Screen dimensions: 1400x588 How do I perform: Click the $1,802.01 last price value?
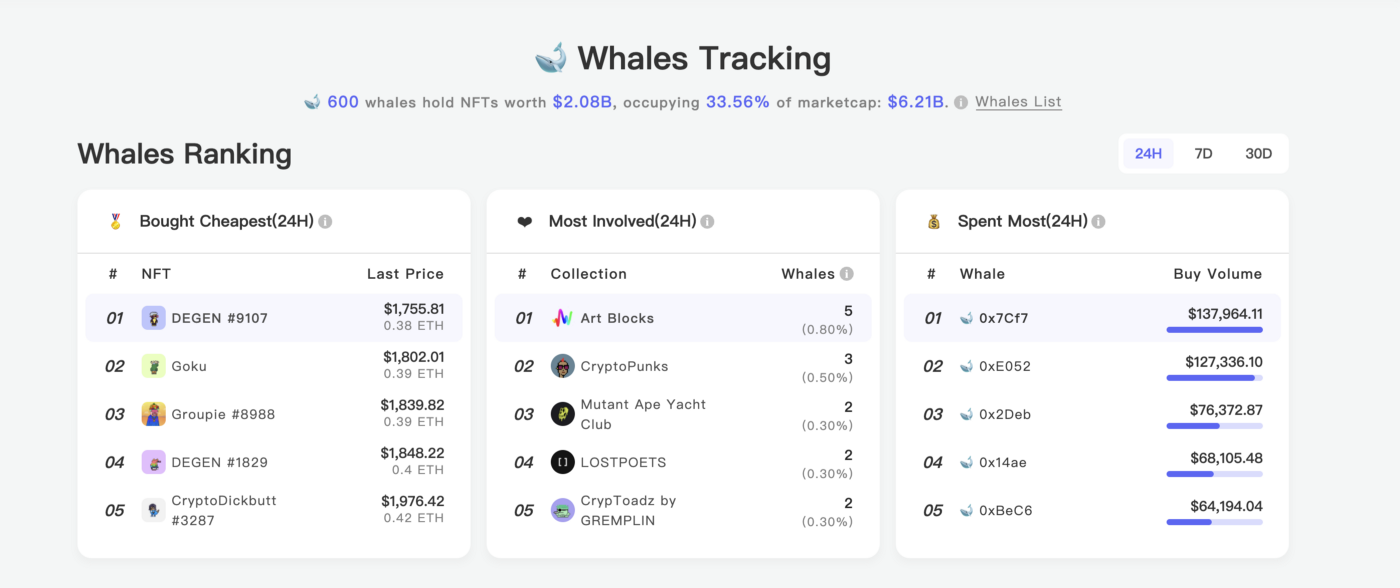click(x=414, y=357)
